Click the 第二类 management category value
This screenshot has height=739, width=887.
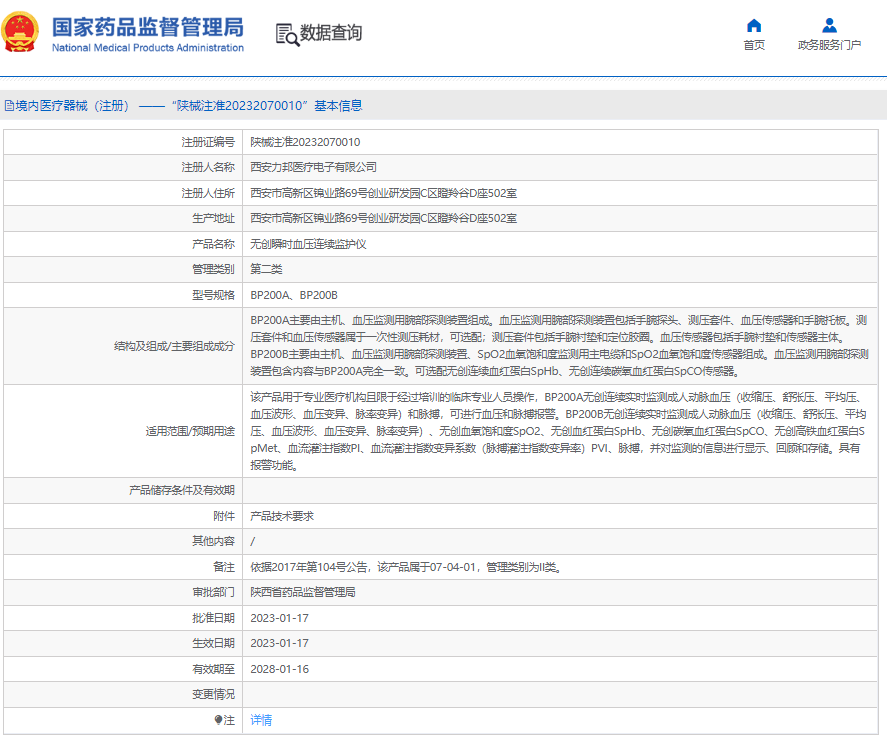(266, 269)
